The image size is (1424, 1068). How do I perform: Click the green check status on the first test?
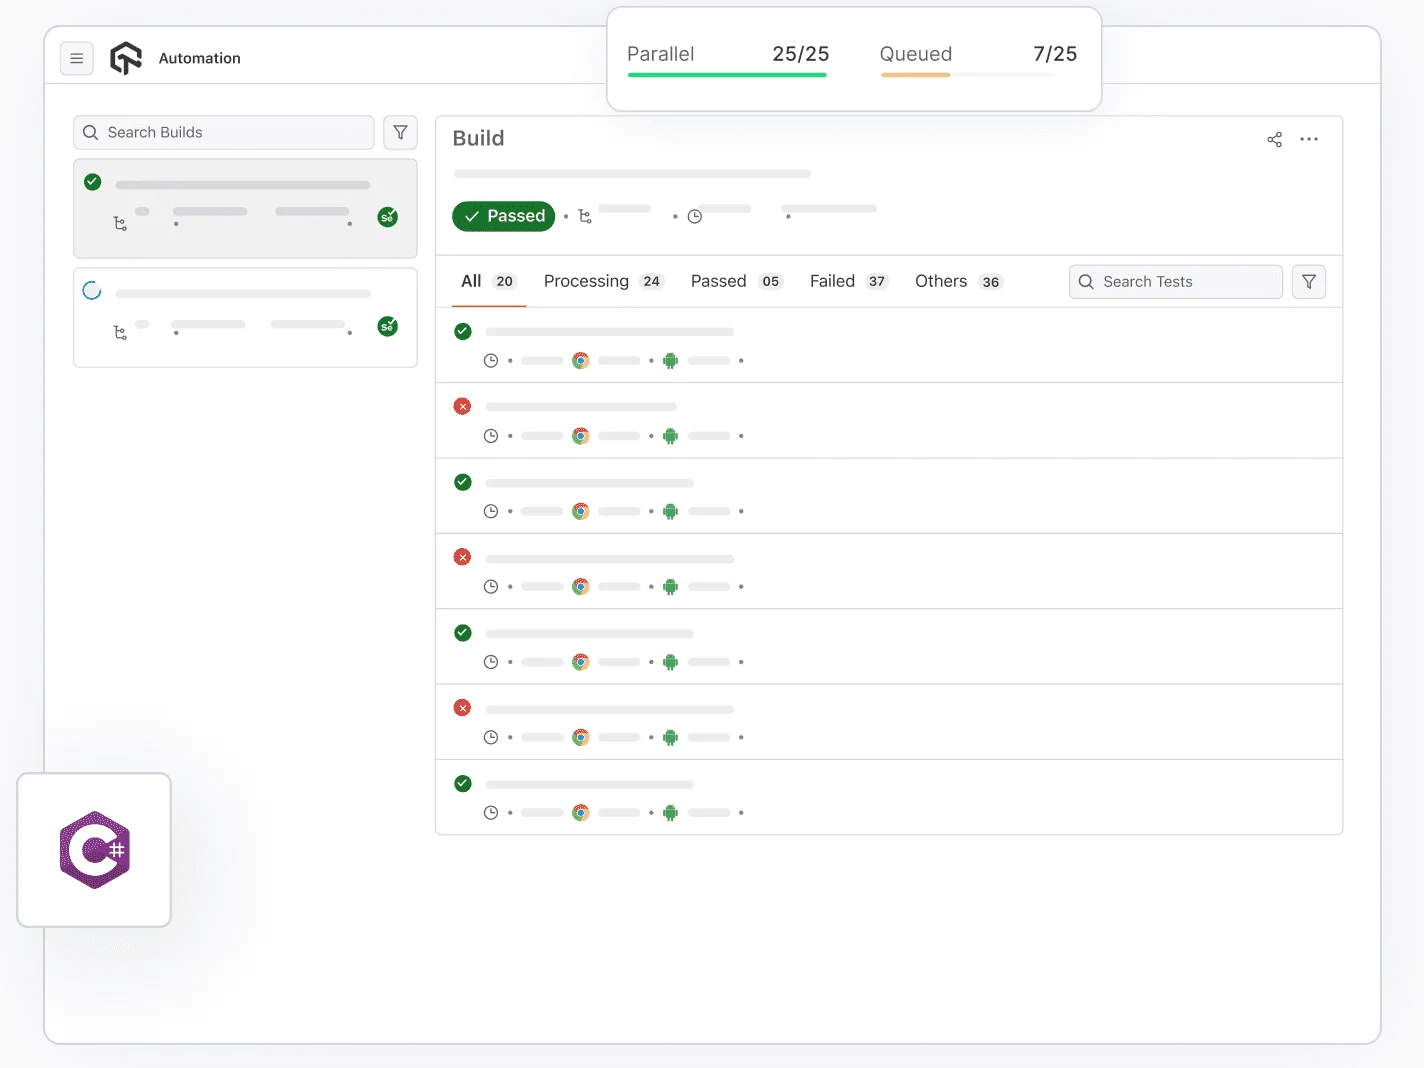point(462,331)
